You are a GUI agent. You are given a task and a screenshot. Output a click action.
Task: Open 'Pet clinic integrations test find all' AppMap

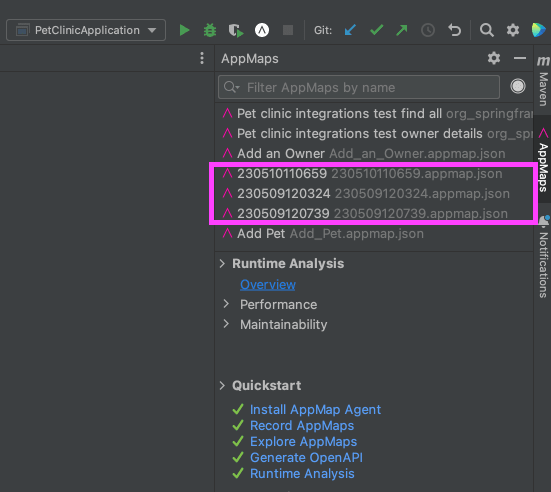374,114
